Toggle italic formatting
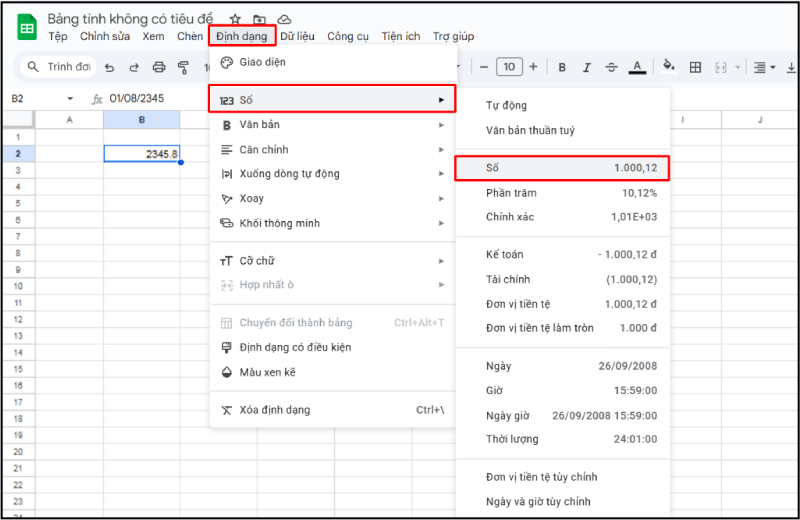This screenshot has width=800, height=520. (587, 67)
